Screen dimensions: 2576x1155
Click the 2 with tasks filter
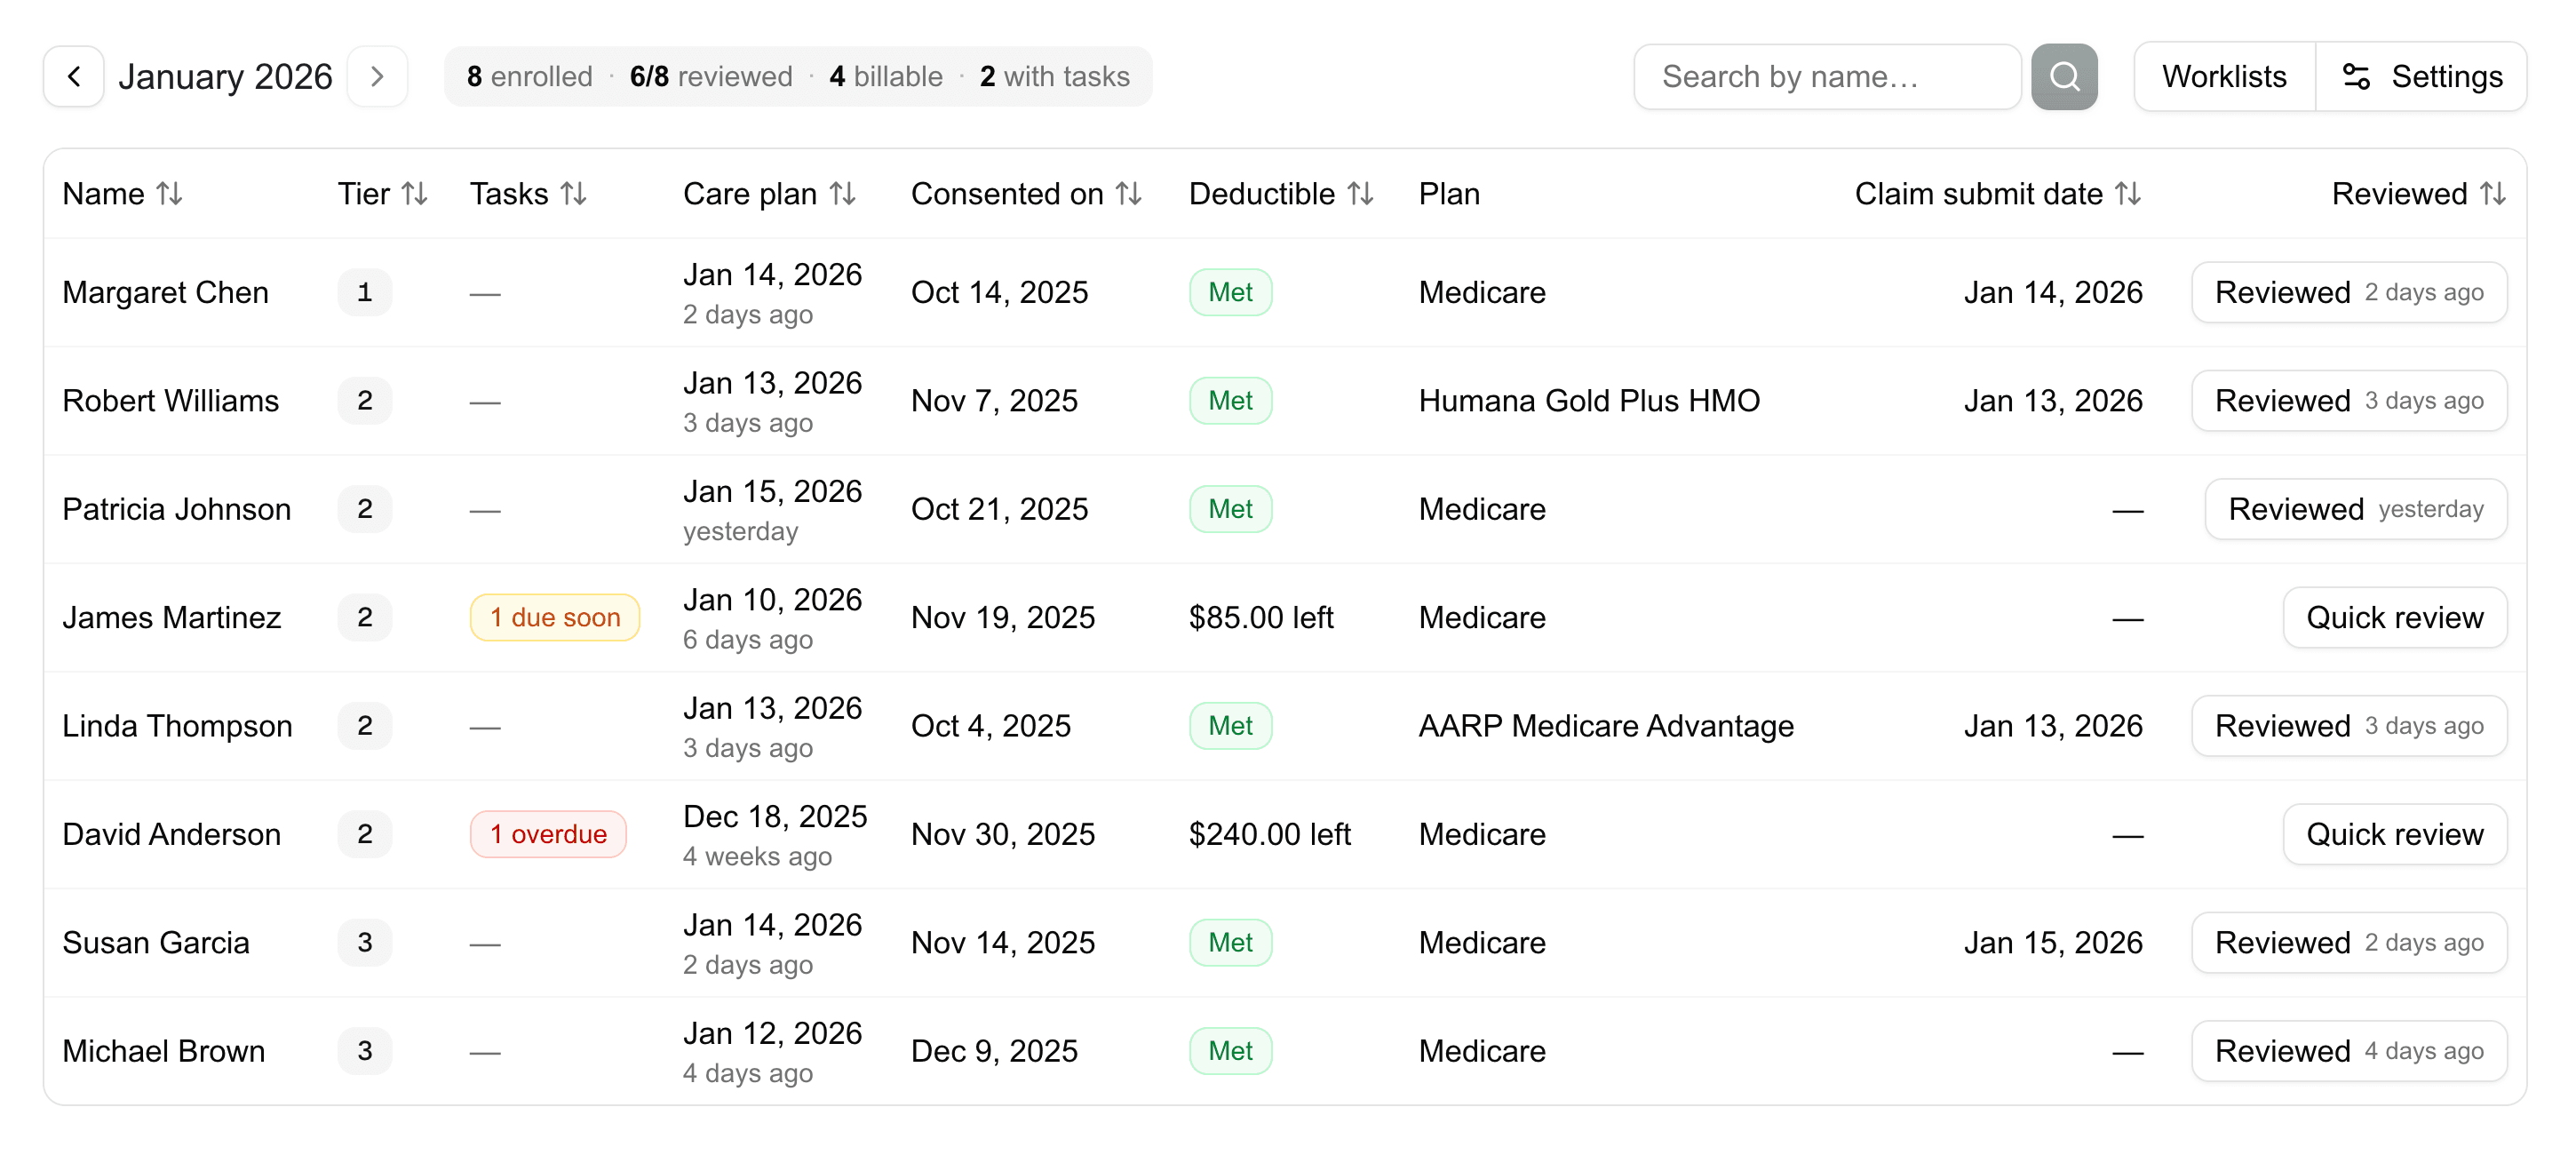[1055, 76]
